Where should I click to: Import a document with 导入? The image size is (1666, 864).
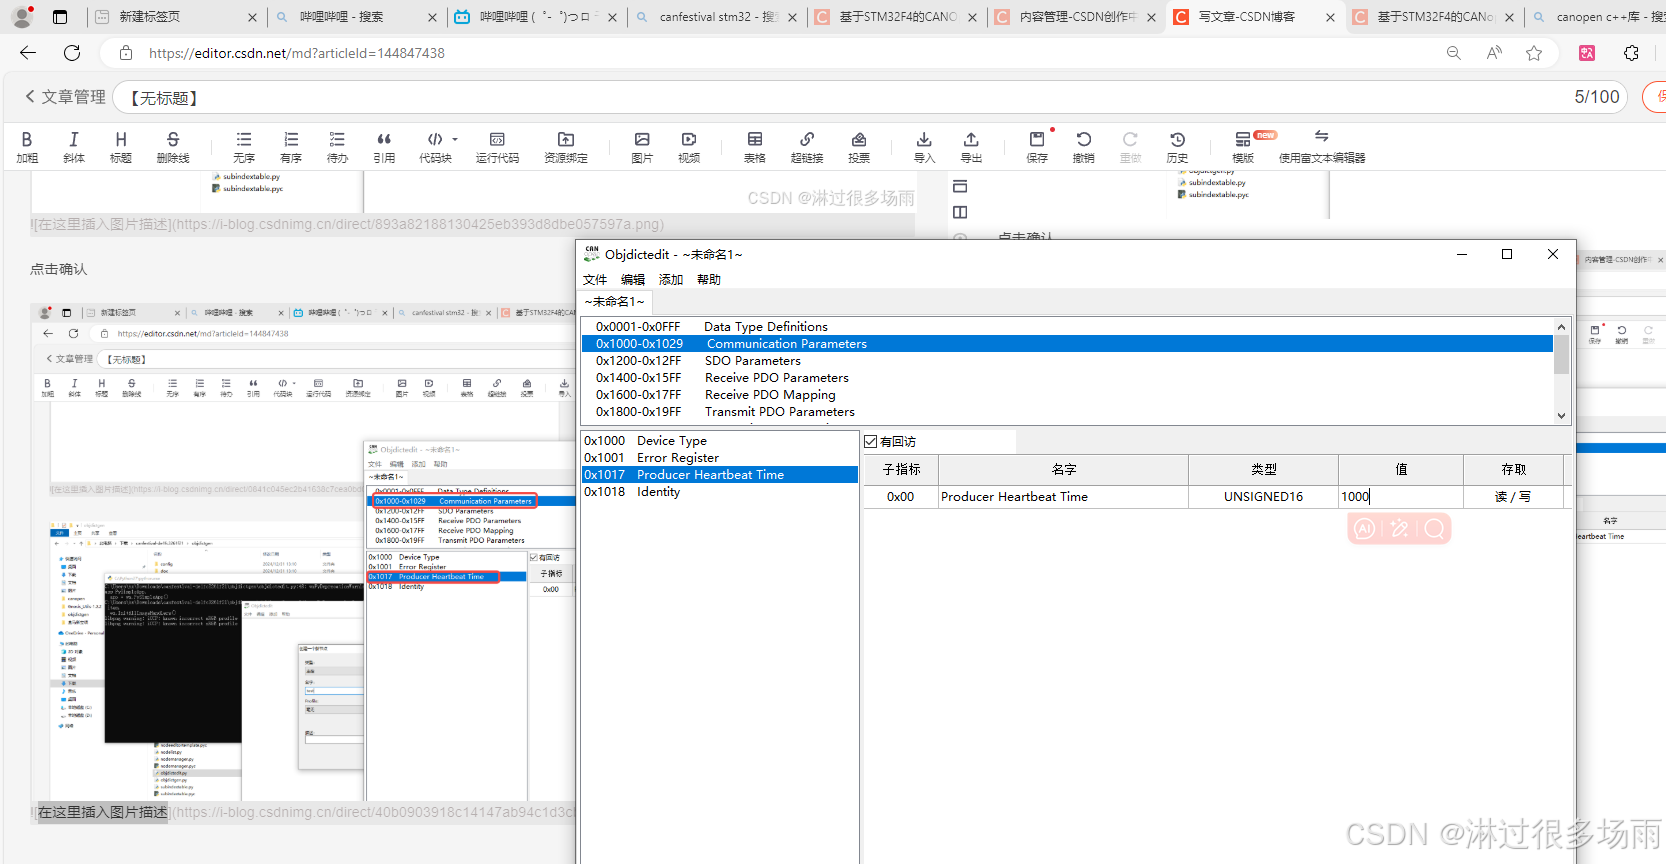(x=924, y=146)
